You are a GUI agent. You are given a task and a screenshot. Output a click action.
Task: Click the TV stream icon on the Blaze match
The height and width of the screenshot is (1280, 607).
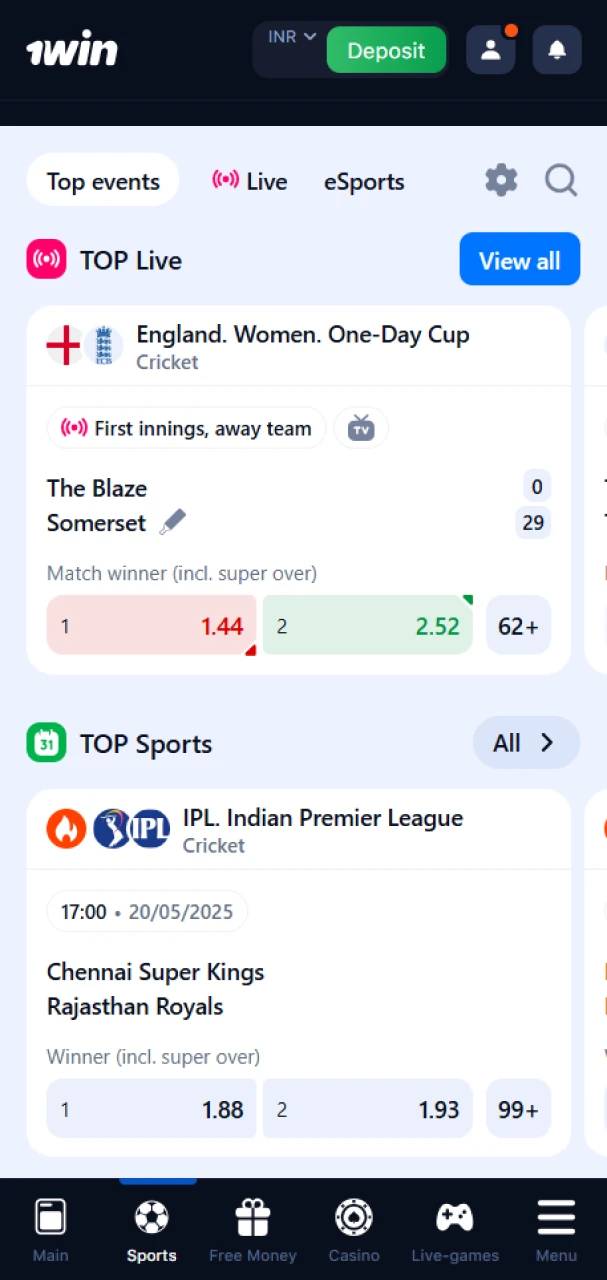pyautogui.click(x=361, y=427)
